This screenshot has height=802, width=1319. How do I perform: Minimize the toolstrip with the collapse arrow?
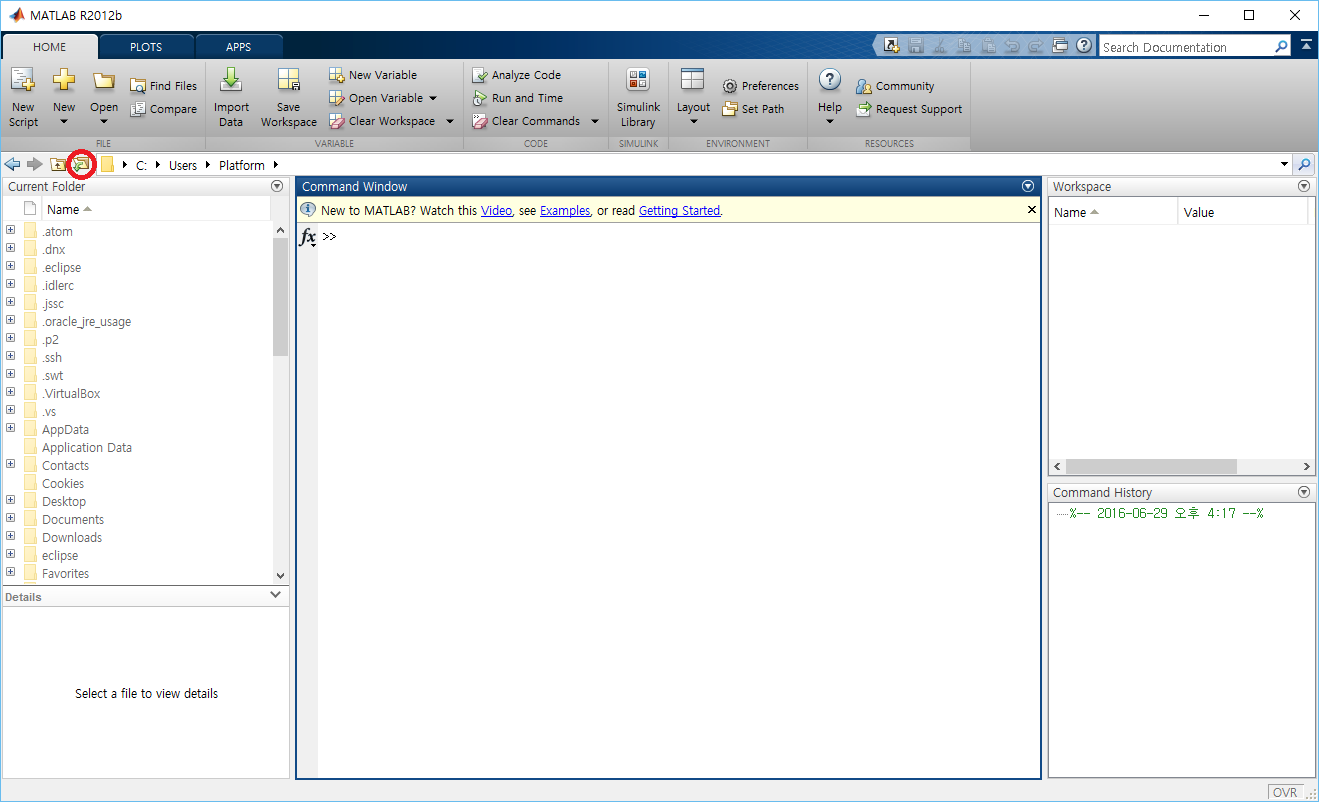click(x=1306, y=46)
